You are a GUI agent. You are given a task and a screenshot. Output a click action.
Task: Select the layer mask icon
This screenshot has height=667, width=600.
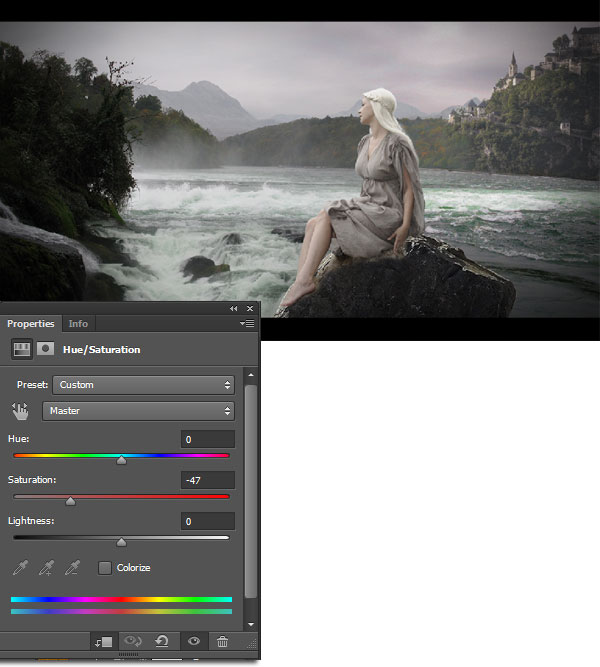(x=45, y=349)
